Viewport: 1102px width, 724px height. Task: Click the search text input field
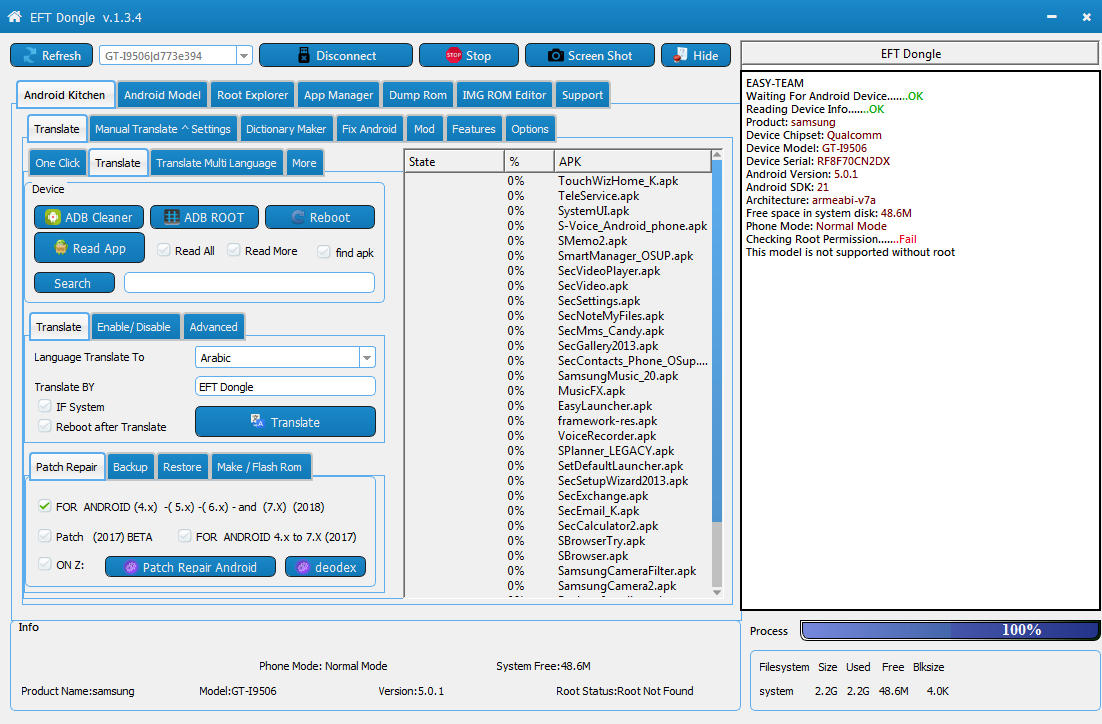click(x=249, y=283)
